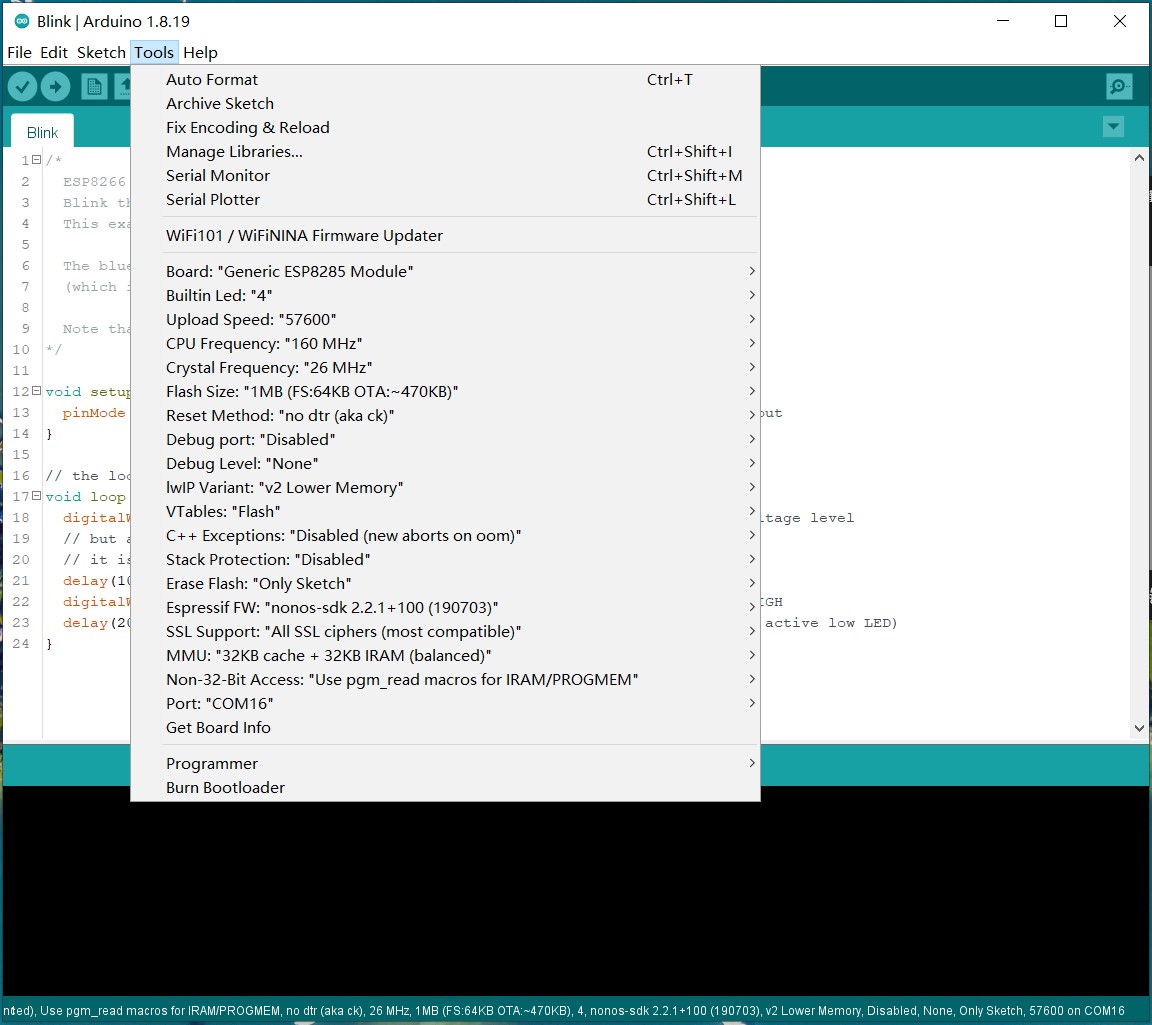This screenshot has width=1152, height=1025.
Task: Open Non-32-Bit Access submenu entry
Action: [x=445, y=680]
